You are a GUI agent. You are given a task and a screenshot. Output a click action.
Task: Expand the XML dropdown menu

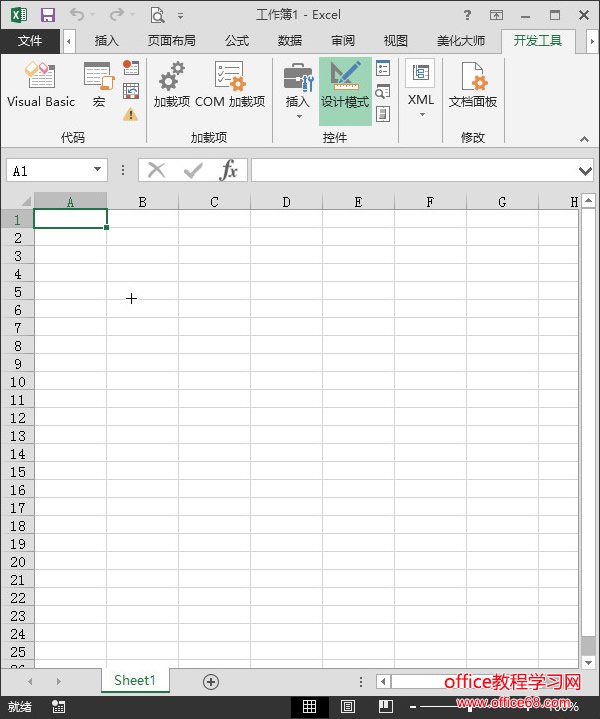(x=421, y=114)
